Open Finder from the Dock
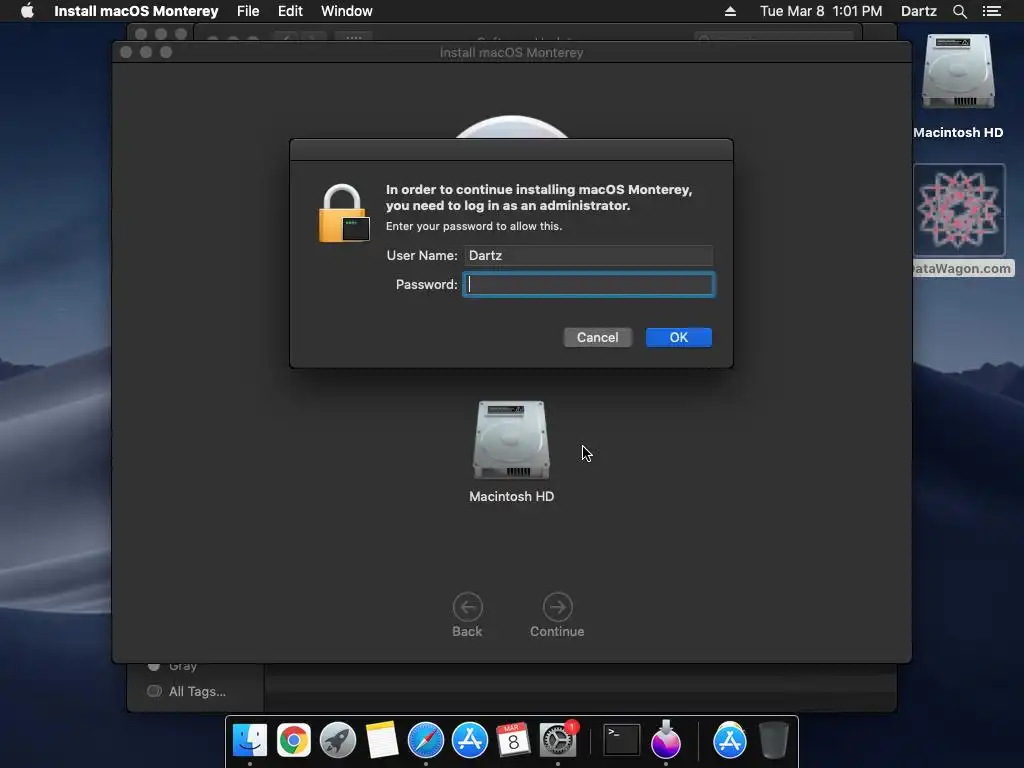This screenshot has width=1024, height=768. tap(249, 740)
